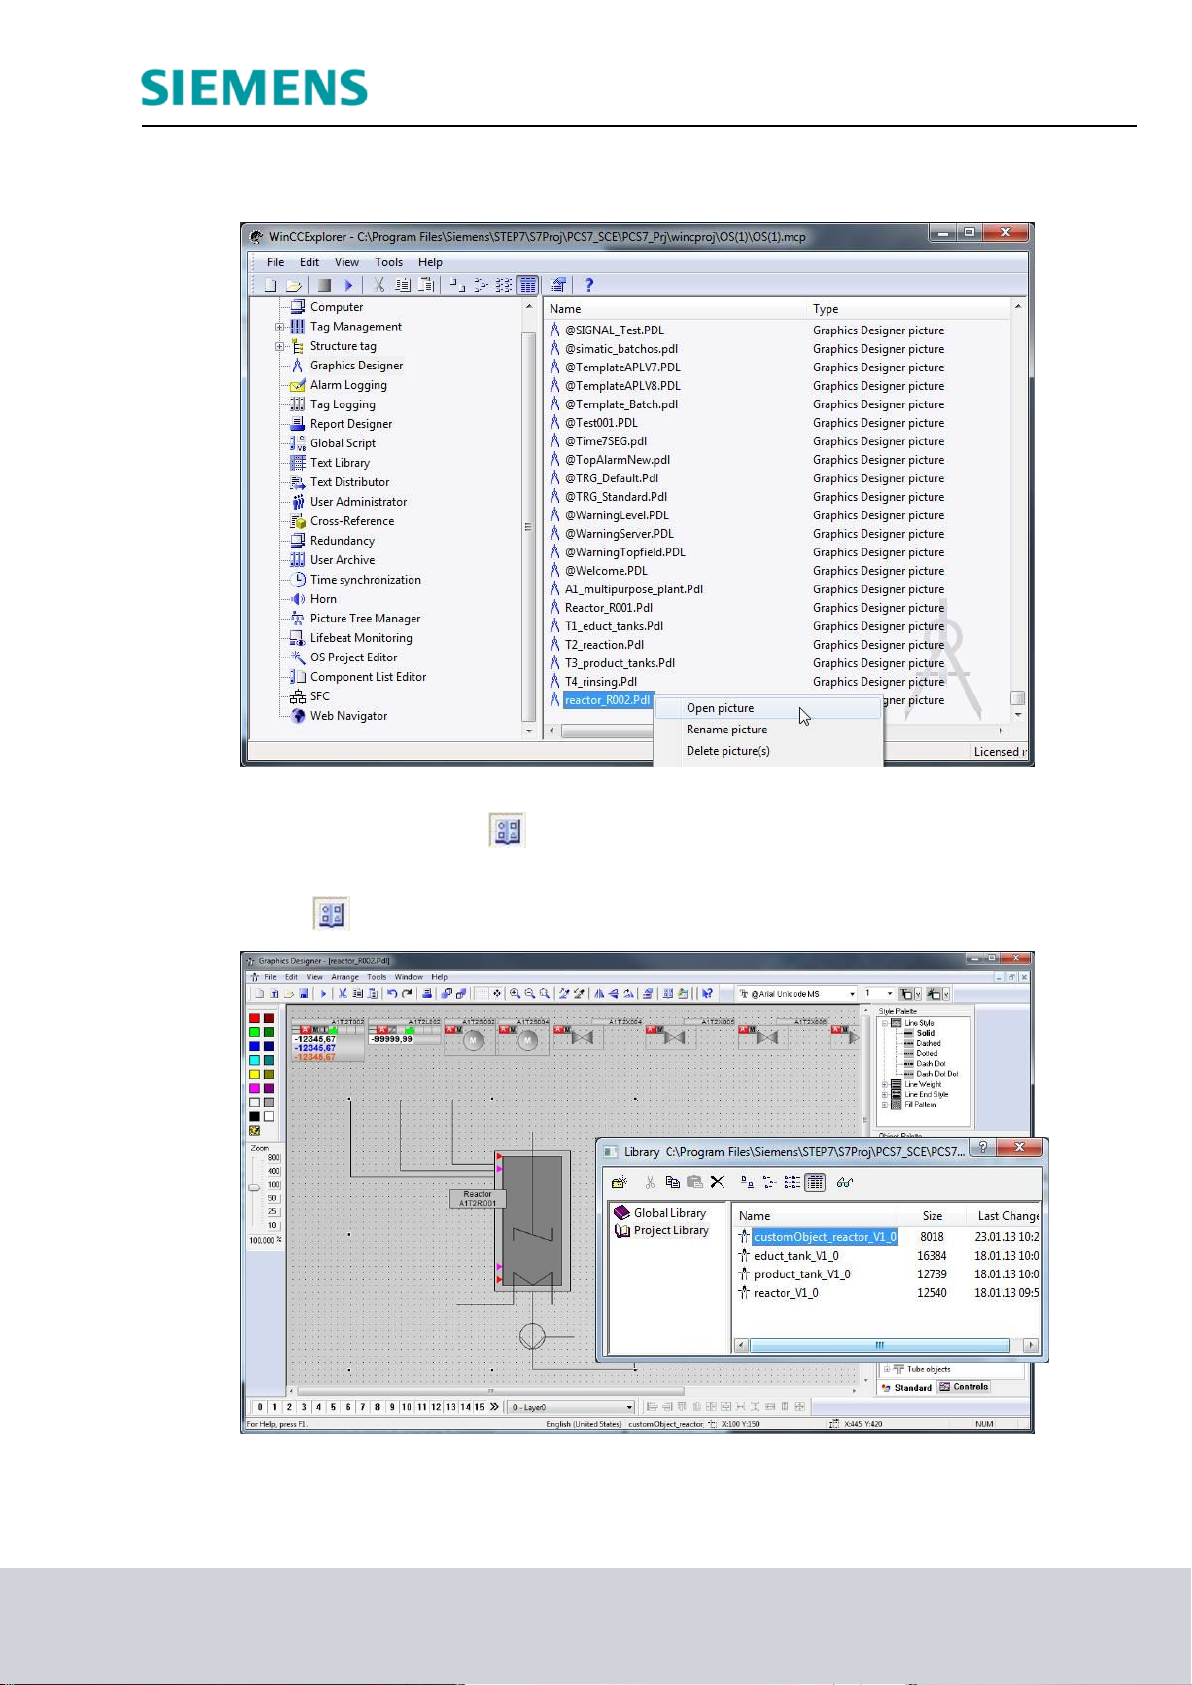Screen dimensions: 1192x1685
Task: Select Project Library in the Library tree
Action: pyautogui.click(x=671, y=1231)
